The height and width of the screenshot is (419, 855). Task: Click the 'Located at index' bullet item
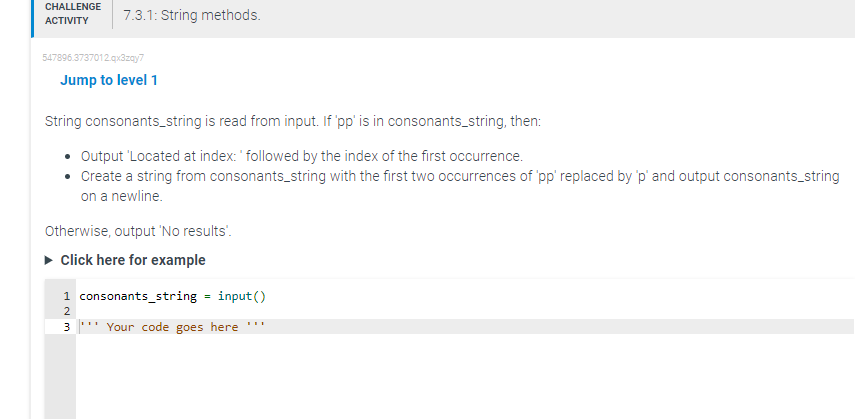coord(302,157)
